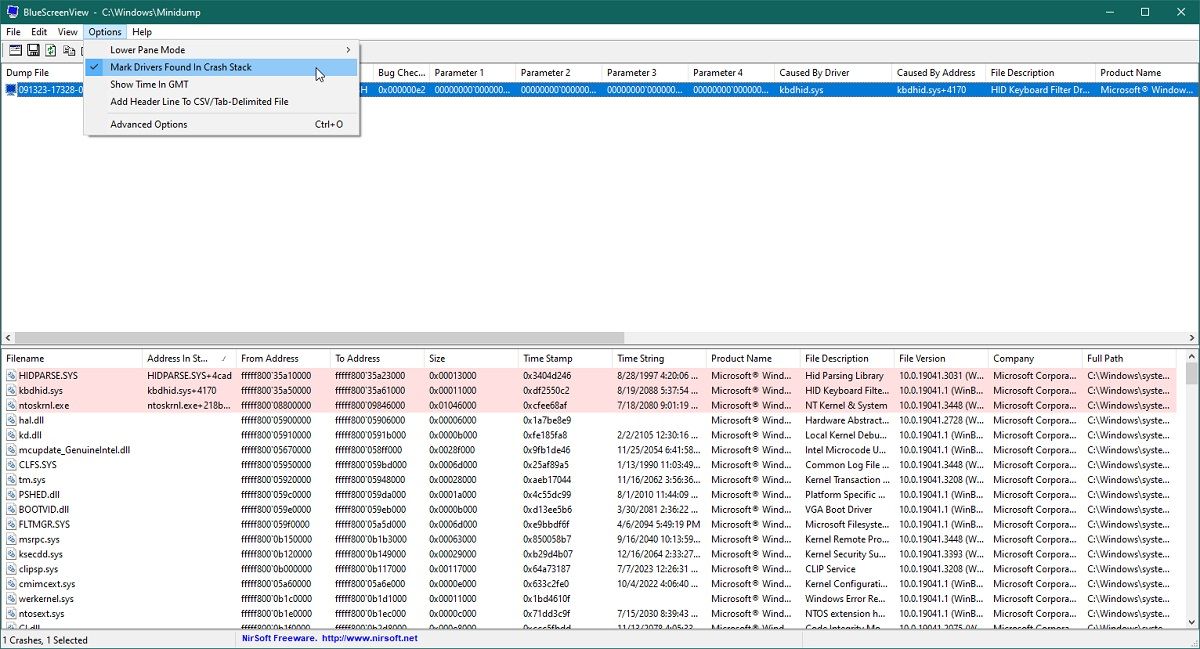
Task: Enable Show Time In GMT
Action: pos(150,84)
